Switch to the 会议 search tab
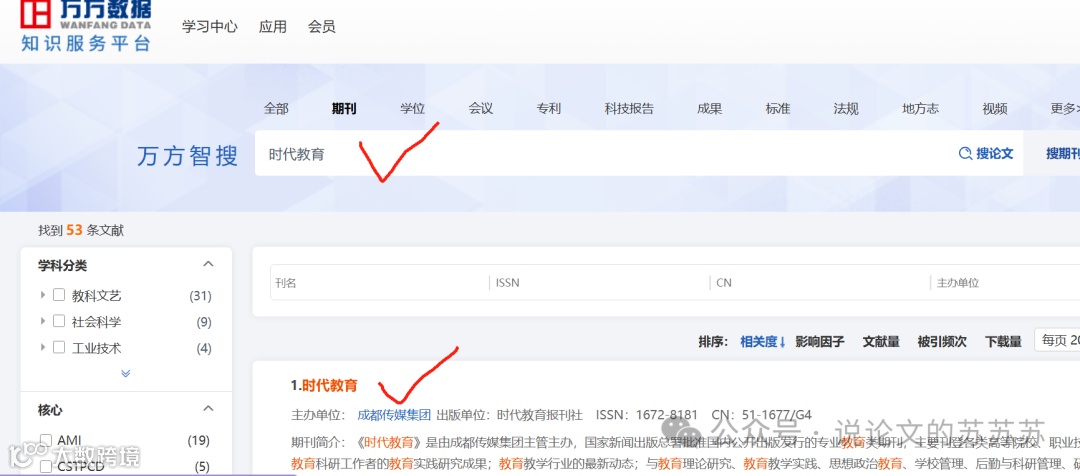 coord(481,108)
